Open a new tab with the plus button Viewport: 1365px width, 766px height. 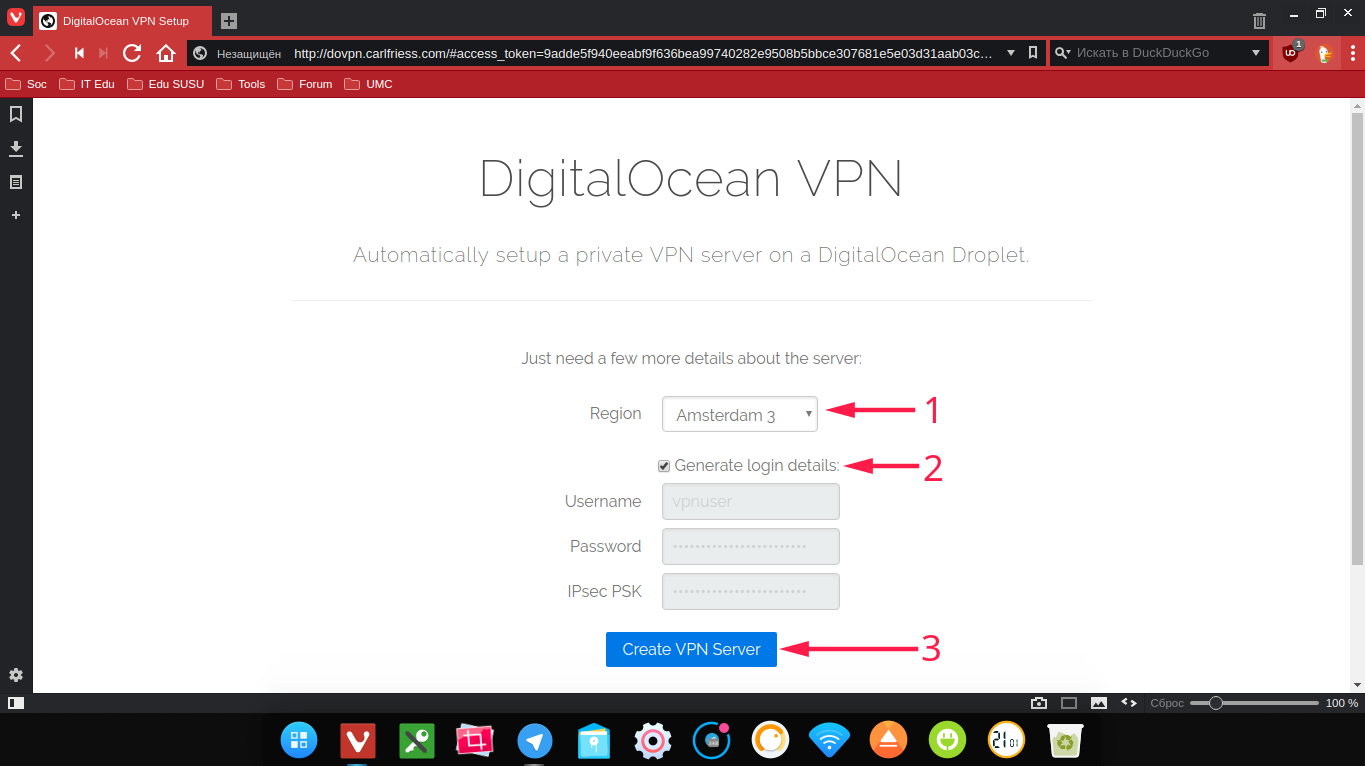[x=229, y=20]
